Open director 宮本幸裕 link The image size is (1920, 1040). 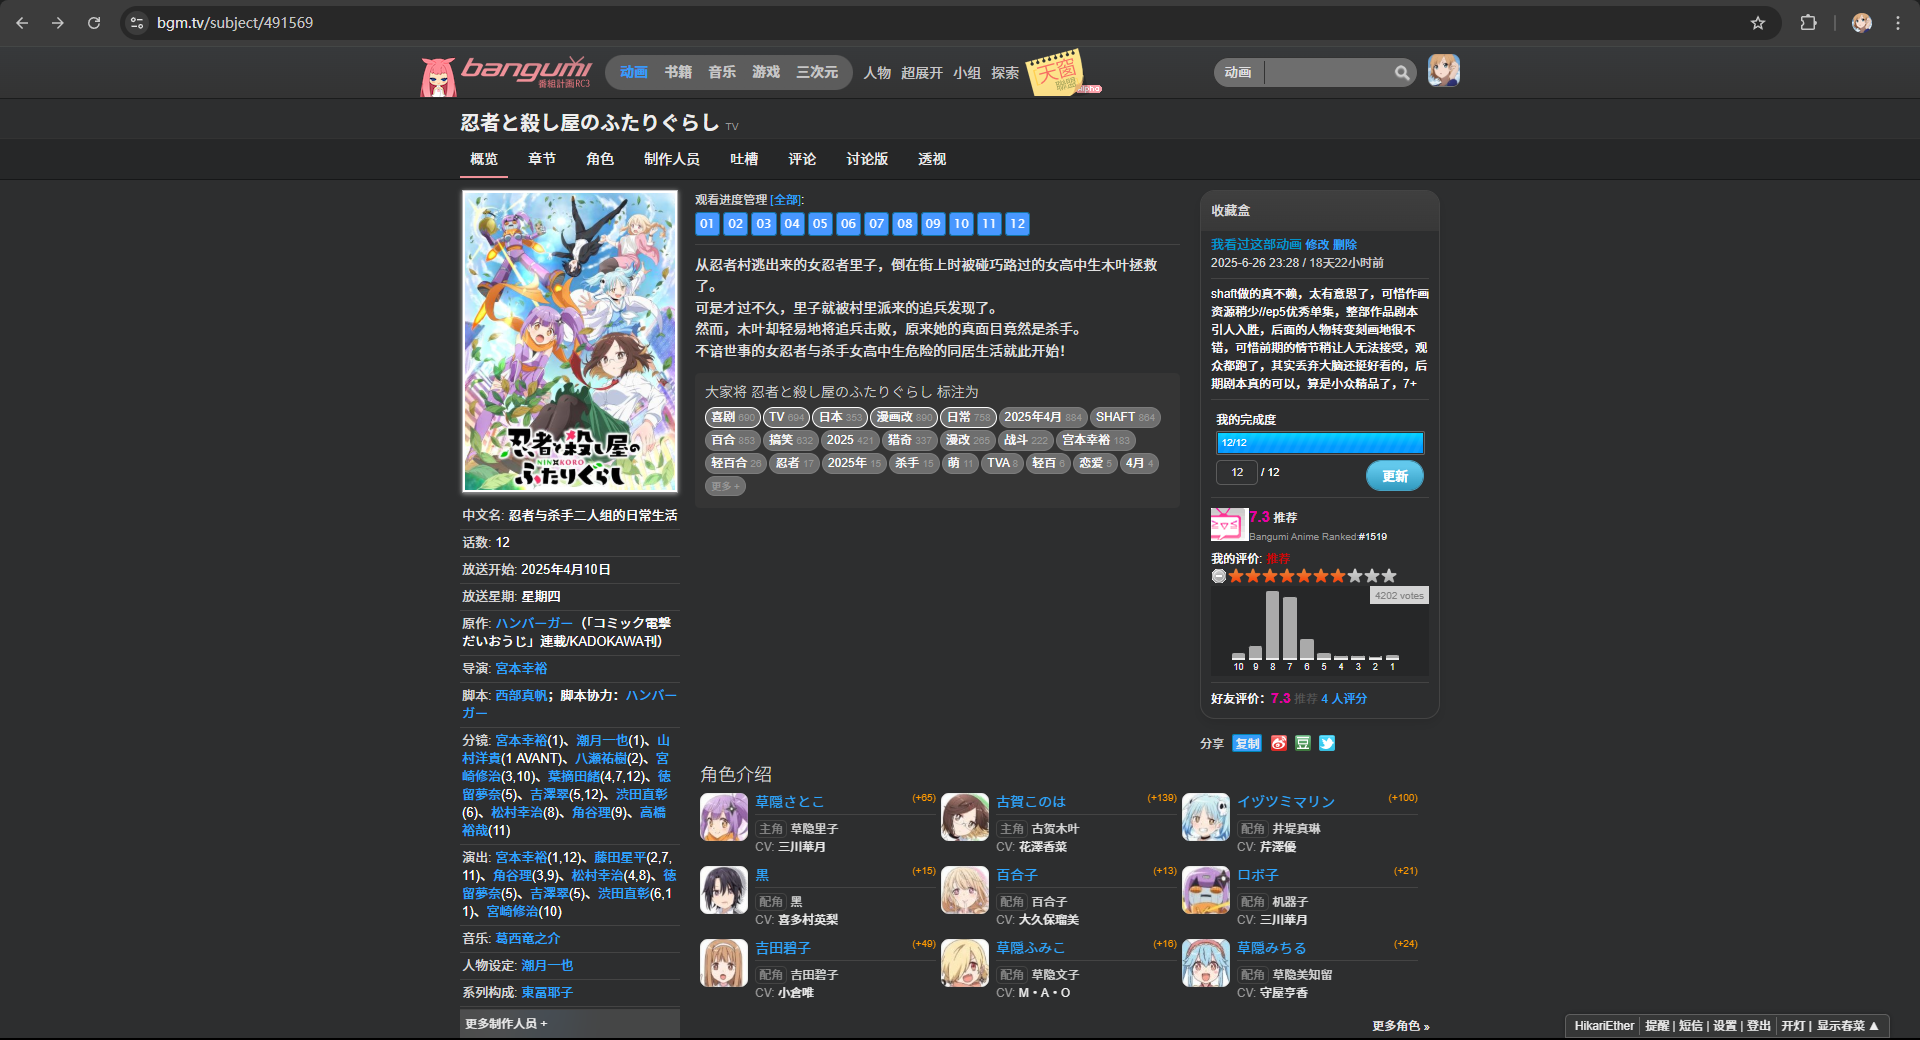(521, 668)
